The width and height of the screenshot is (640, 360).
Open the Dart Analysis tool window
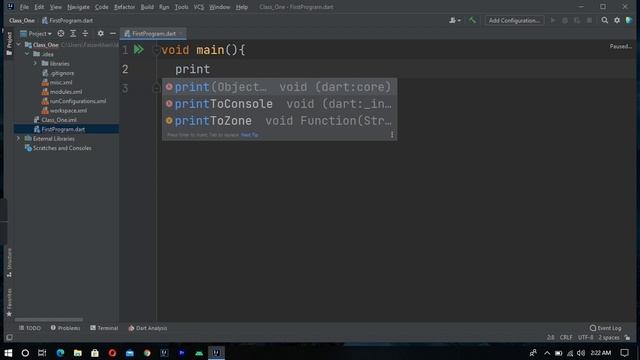point(148,328)
